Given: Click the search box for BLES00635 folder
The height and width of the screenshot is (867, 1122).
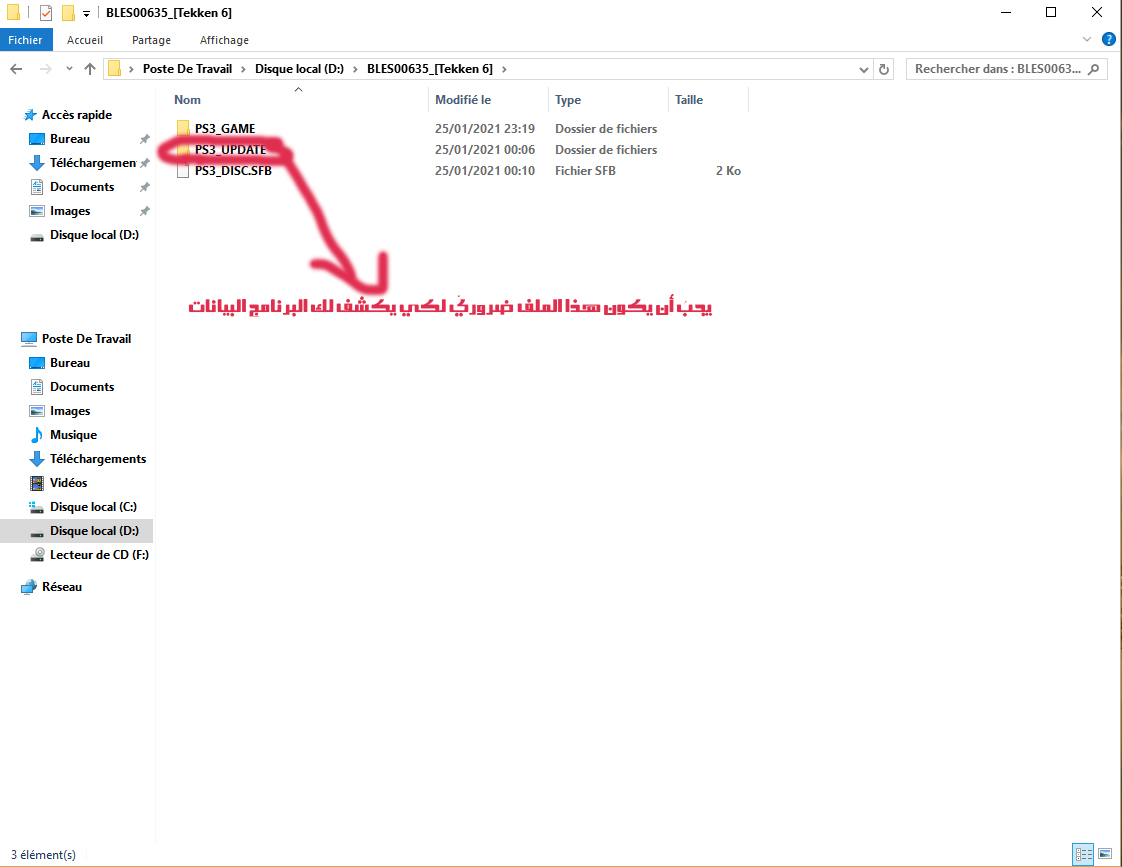Looking at the screenshot, I should coord(996,69).
